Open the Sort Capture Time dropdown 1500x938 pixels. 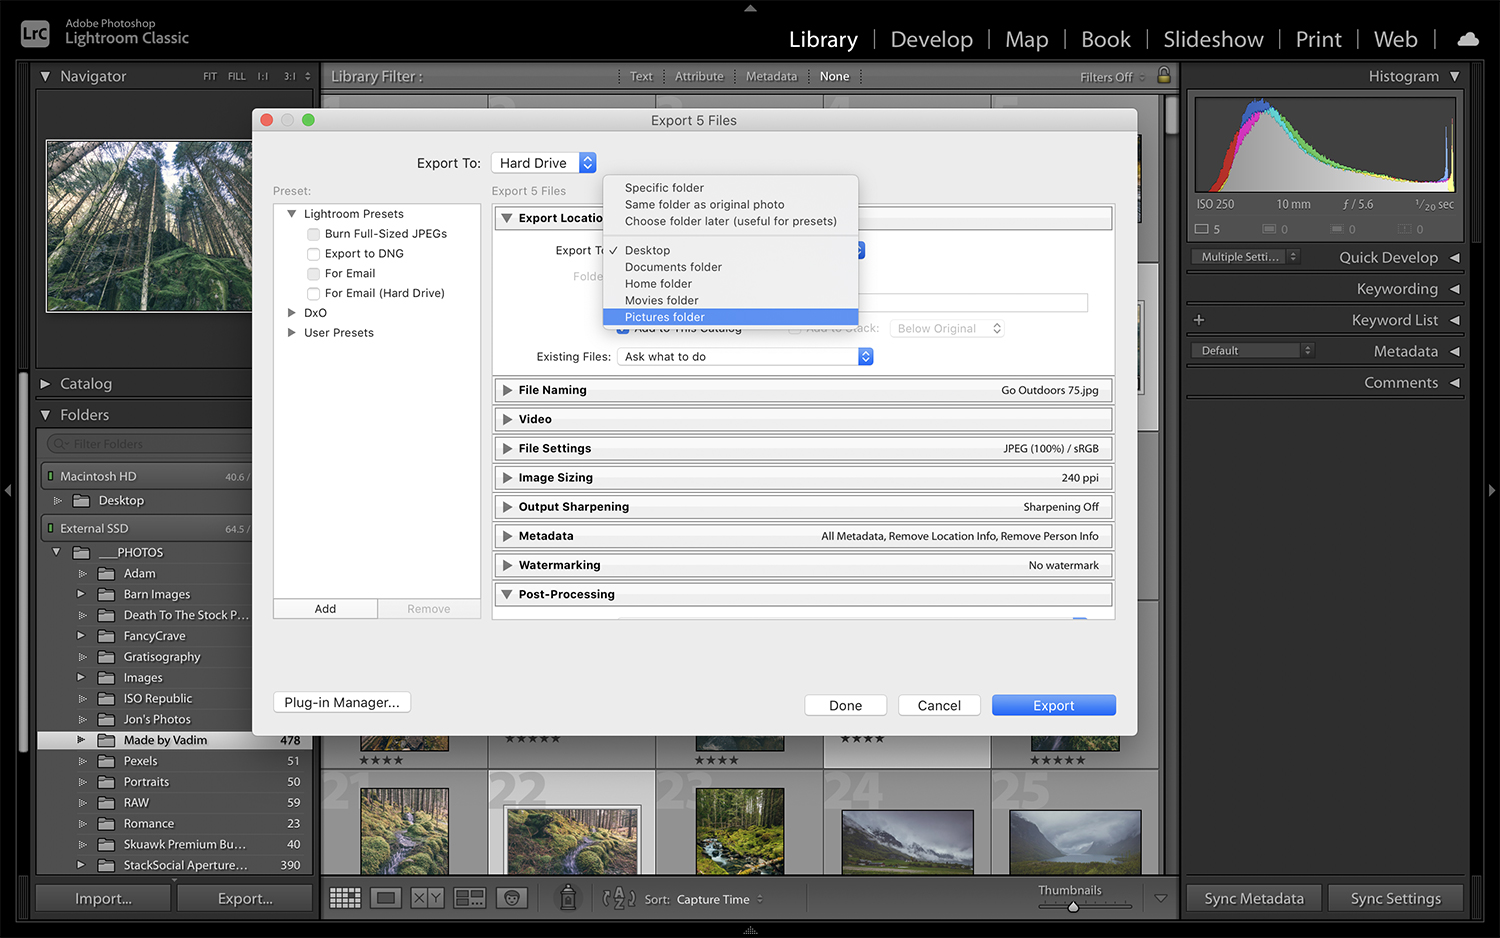[x=720, y=899]
